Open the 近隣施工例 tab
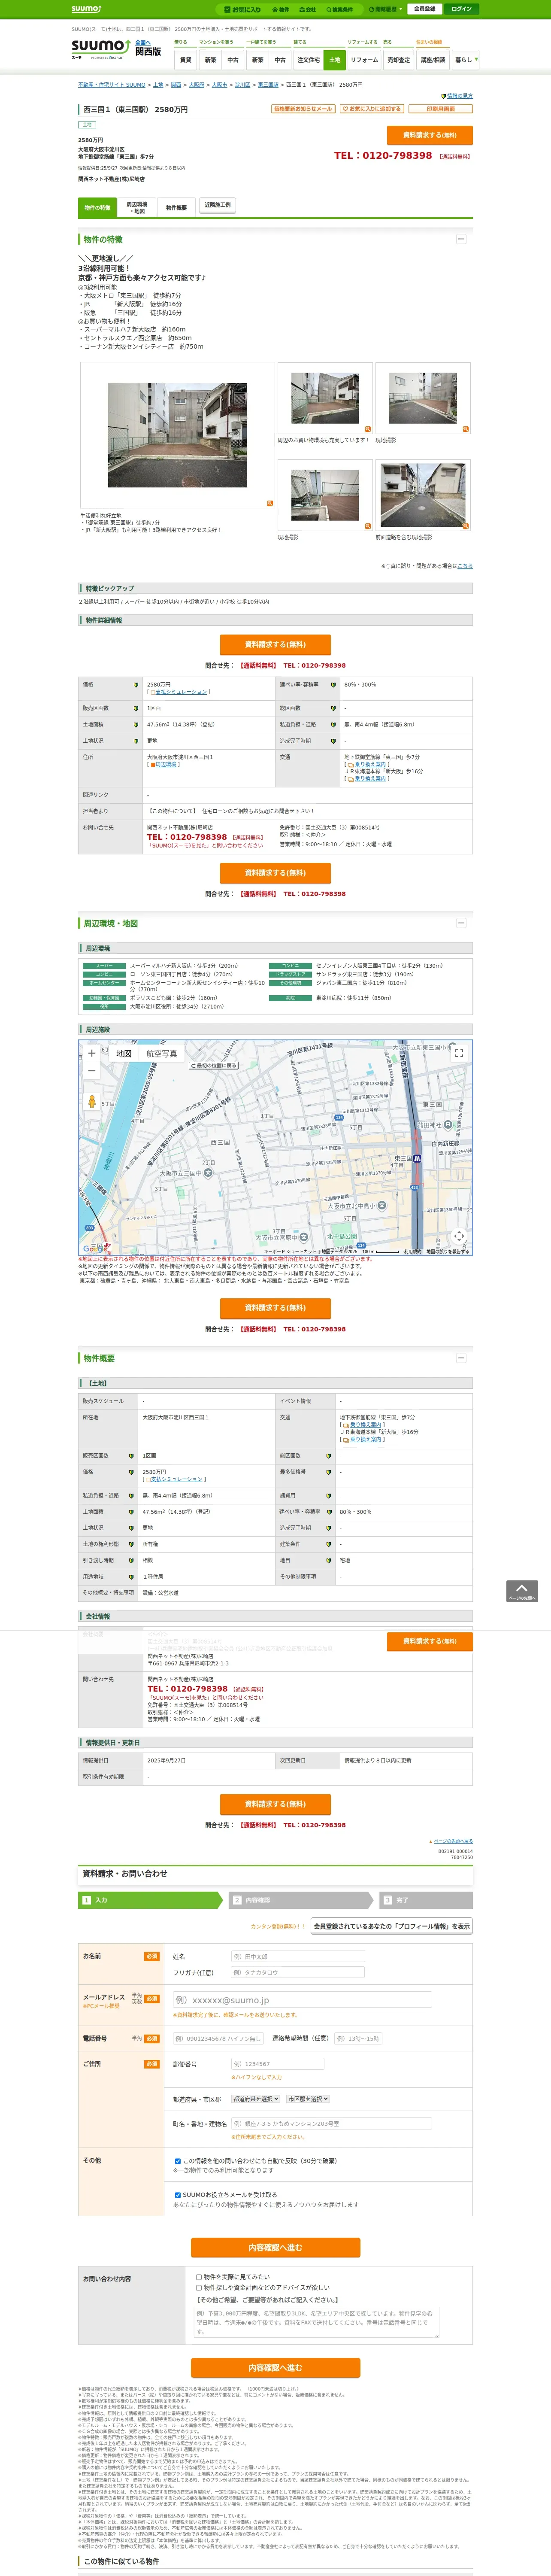 coord(217,205)
